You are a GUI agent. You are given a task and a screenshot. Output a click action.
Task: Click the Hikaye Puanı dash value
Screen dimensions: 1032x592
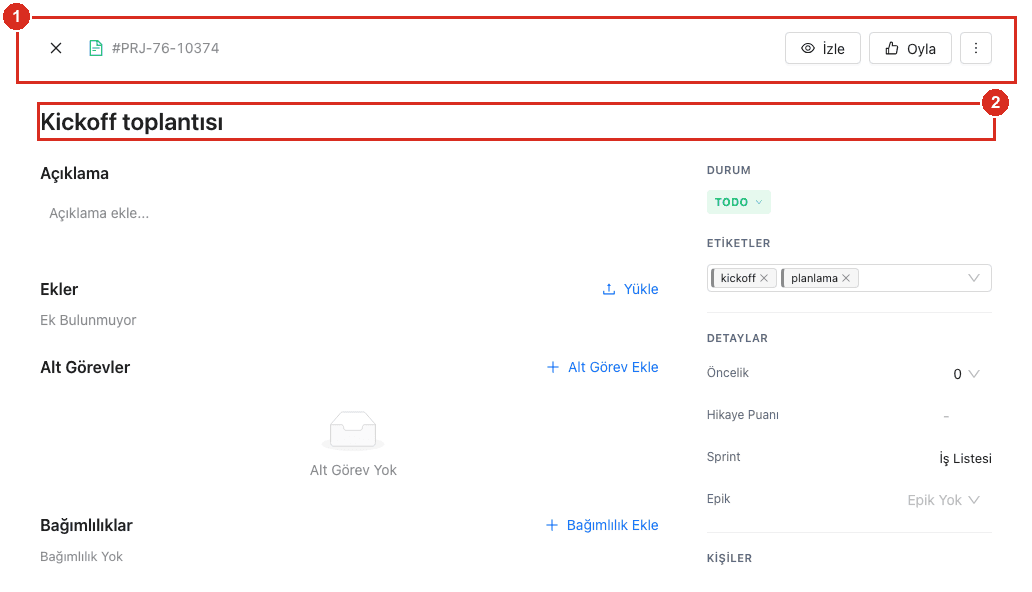tap(946, 416)
